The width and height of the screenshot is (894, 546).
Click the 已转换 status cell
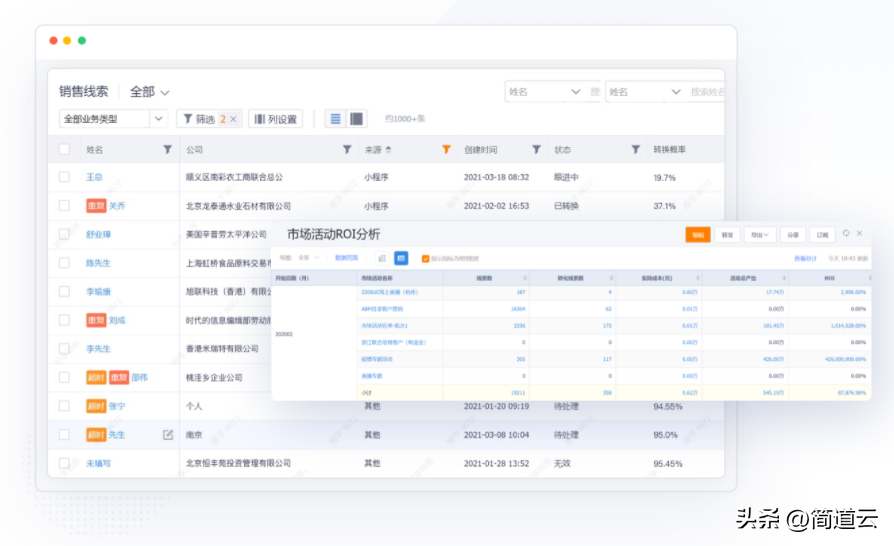566,206
